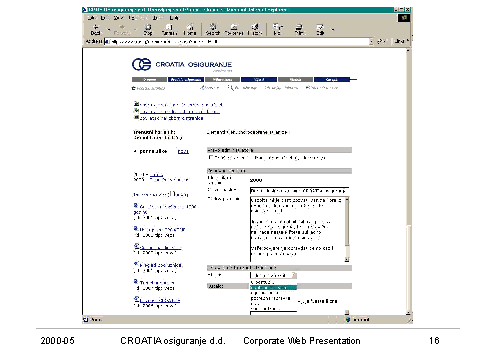Open the File menu
Viewport: 480px width, 360px height.
point(91,18)
